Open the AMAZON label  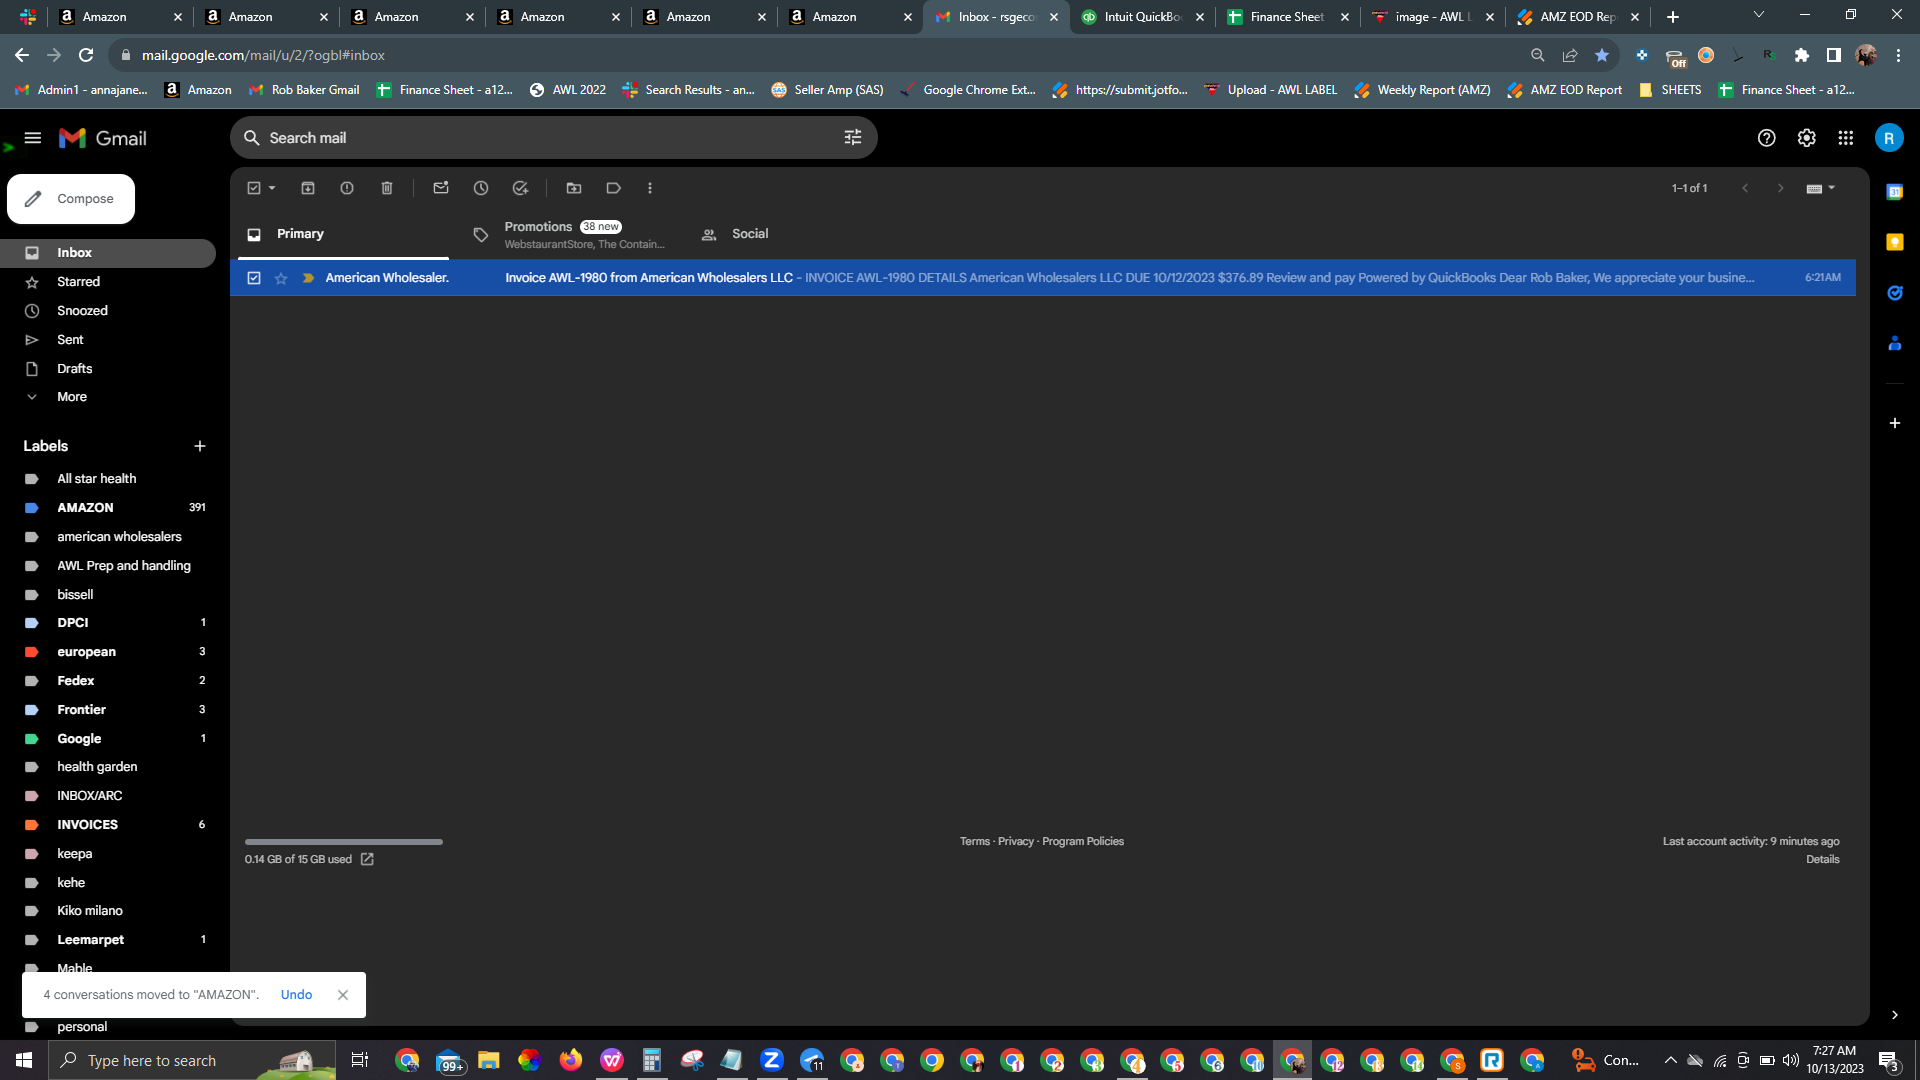(x=108, y=508)
